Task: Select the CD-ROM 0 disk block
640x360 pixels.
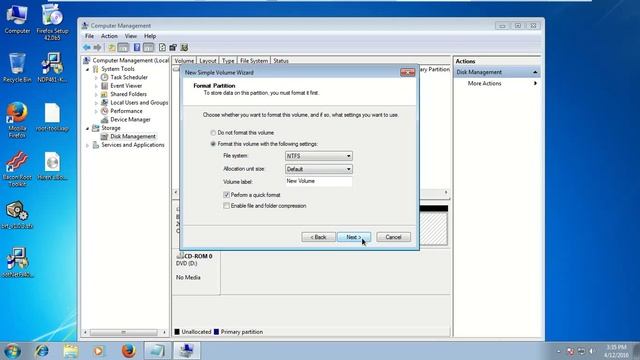Action: coord(196,272)
